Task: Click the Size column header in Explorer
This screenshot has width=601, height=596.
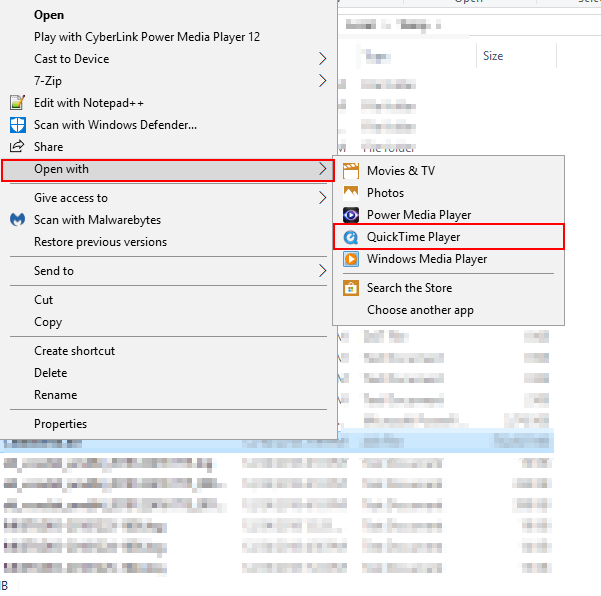Action: (516, 56)
